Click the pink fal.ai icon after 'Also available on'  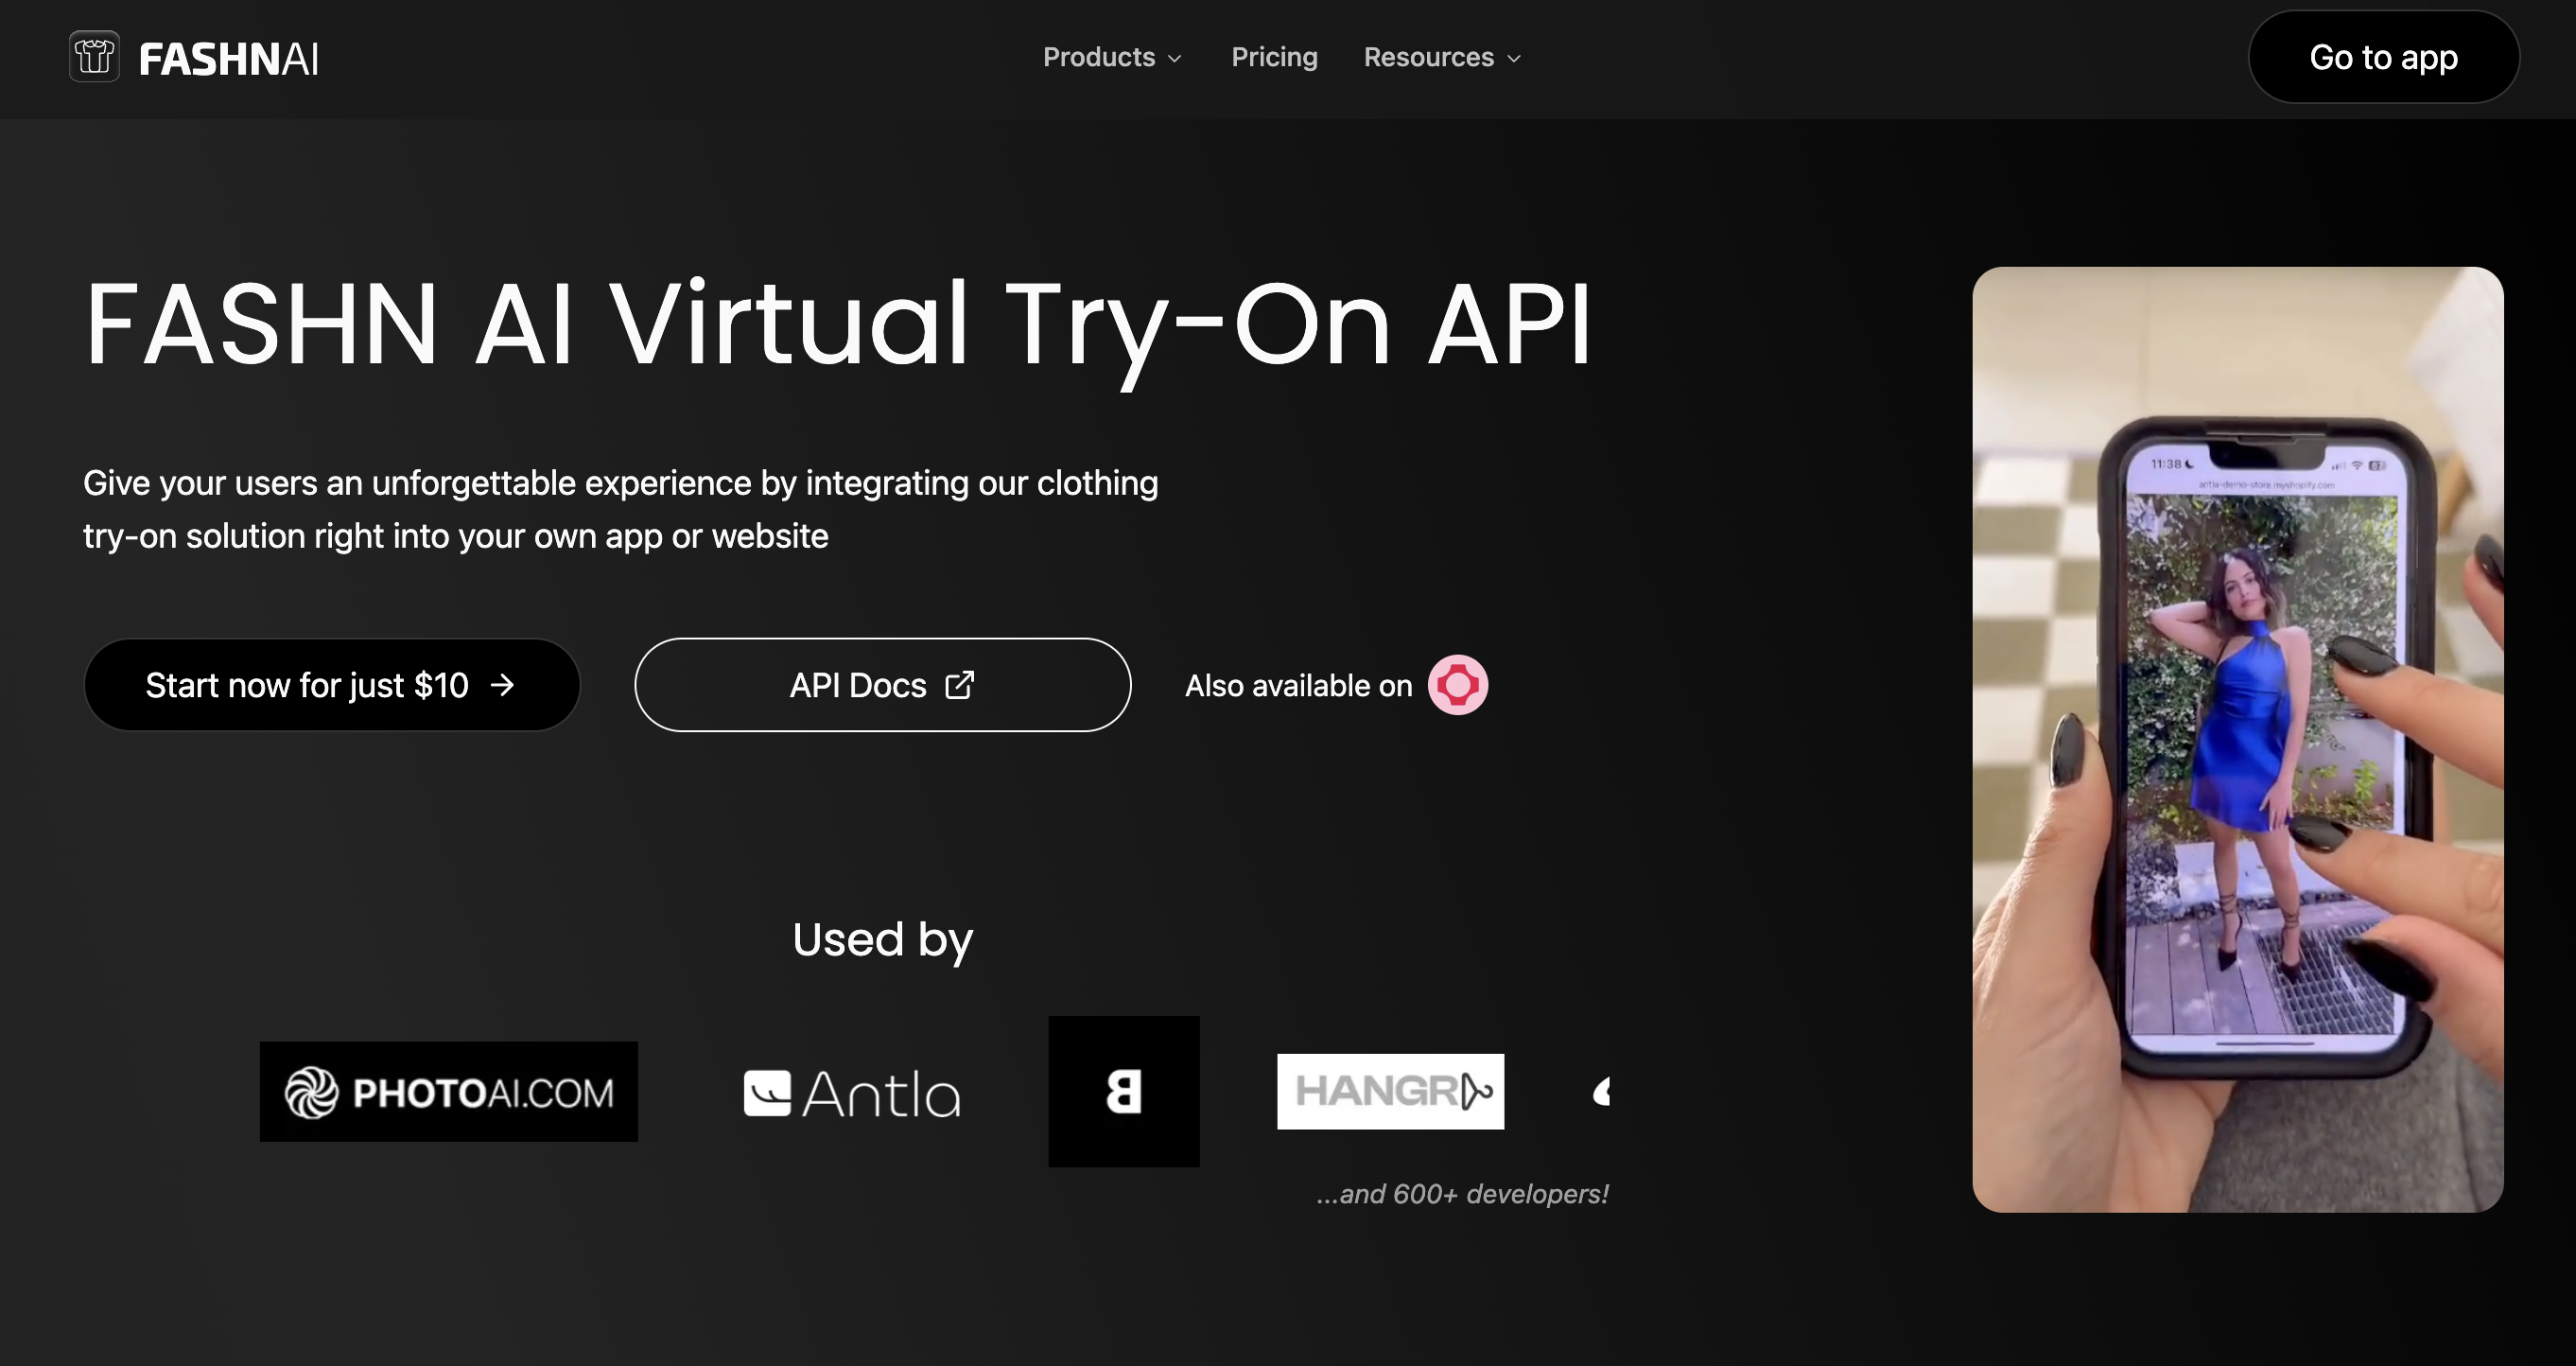[1458, 685]
